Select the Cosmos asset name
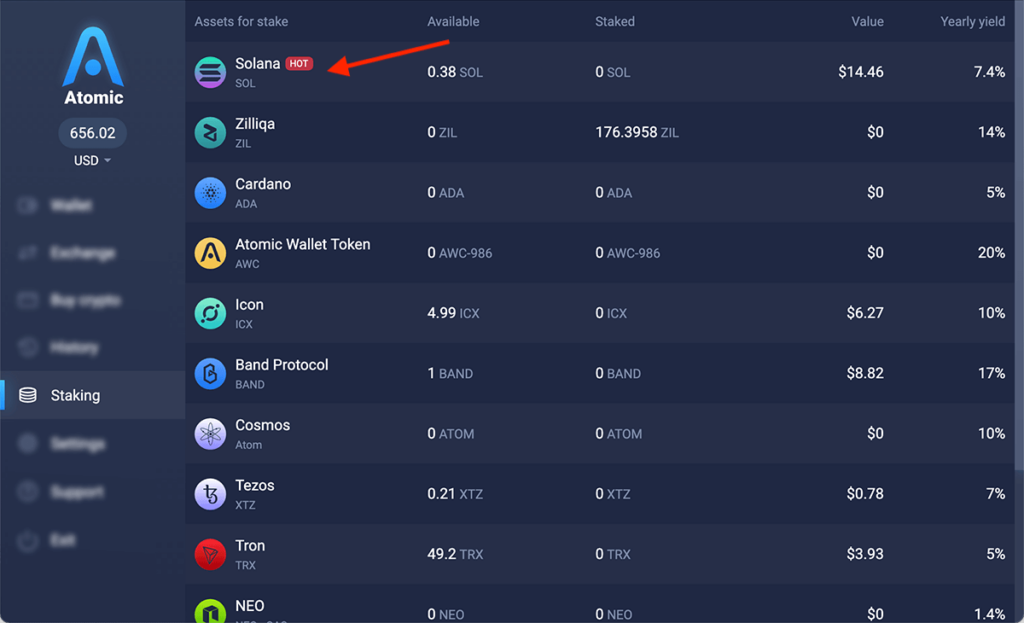This screenshot has width=1024, height=623. click(x=262, y=425)
